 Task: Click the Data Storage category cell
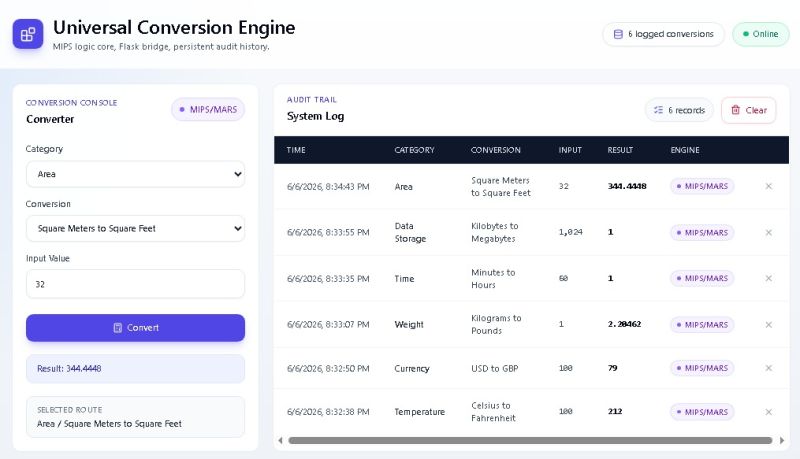[410, 233]
